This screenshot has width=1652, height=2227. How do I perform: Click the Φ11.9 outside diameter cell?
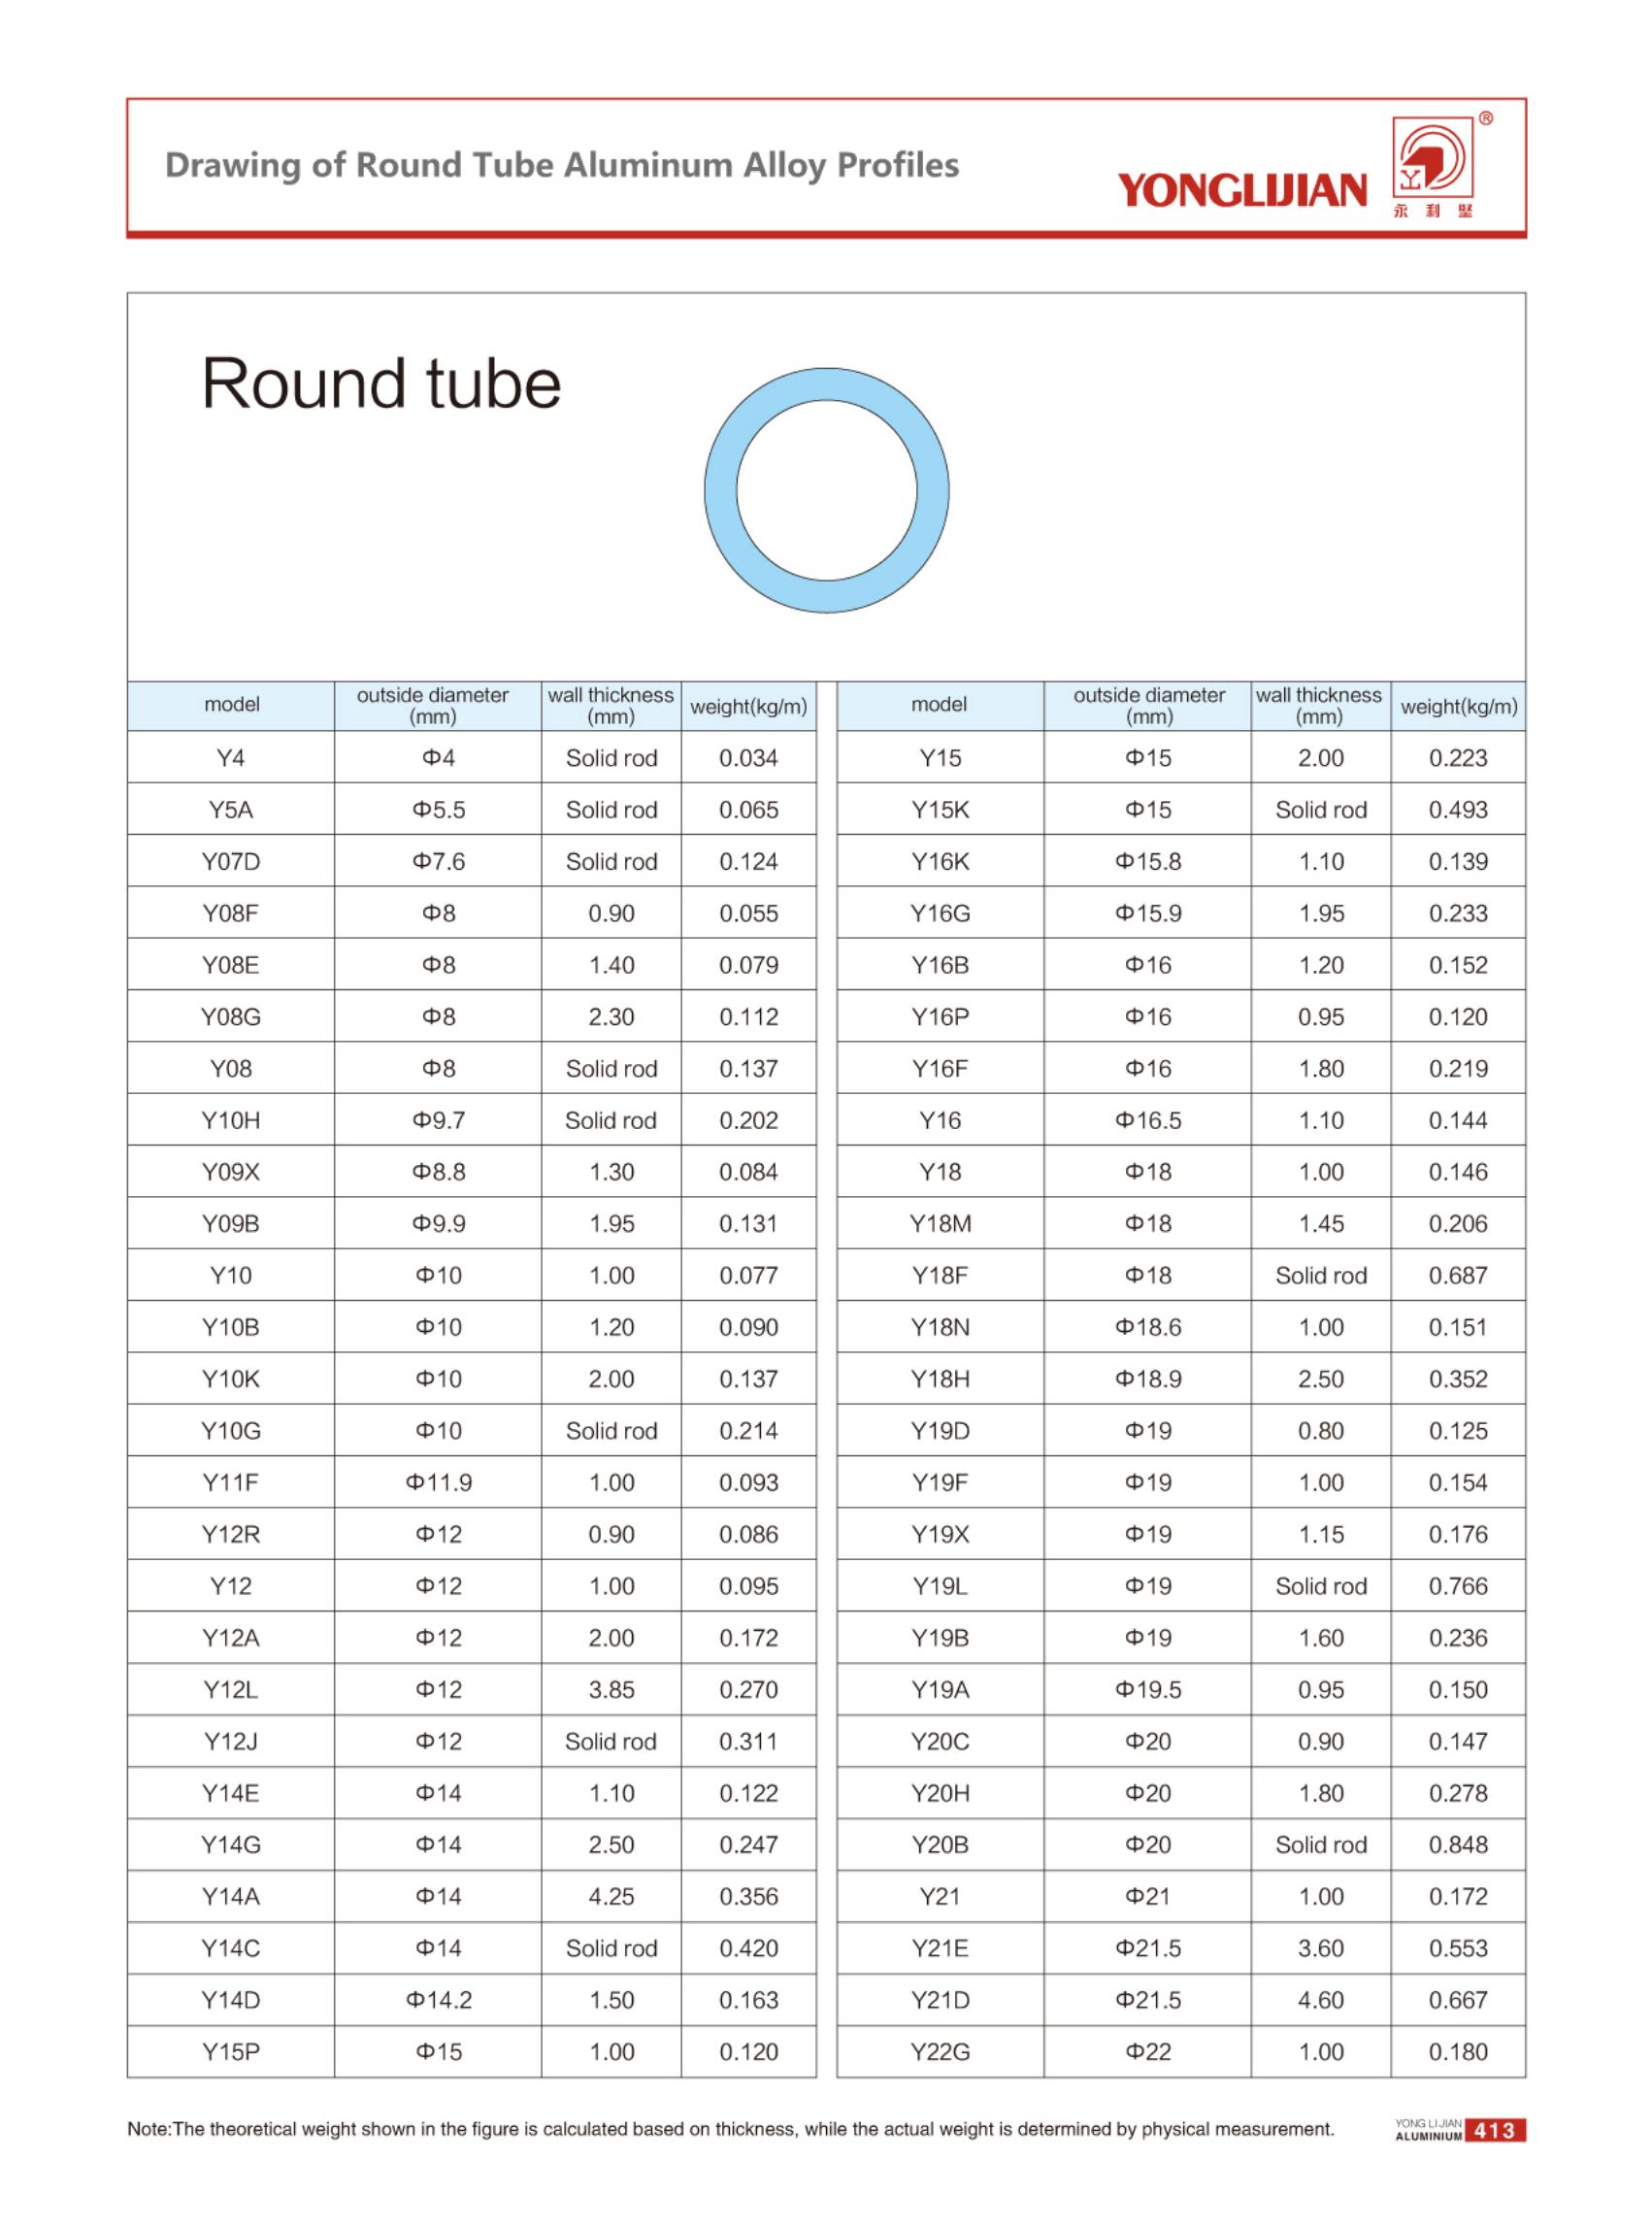438,1483
